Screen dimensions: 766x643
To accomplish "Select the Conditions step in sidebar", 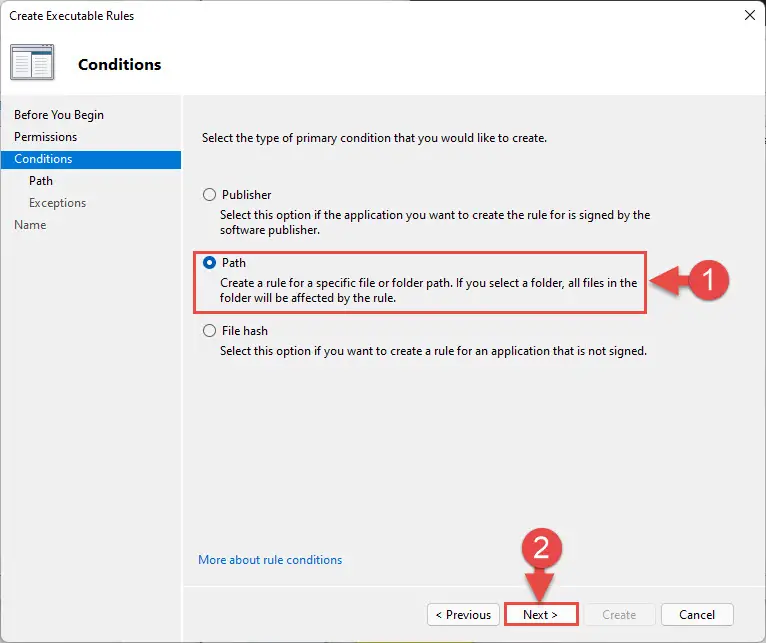I will (x=91, y=159).
